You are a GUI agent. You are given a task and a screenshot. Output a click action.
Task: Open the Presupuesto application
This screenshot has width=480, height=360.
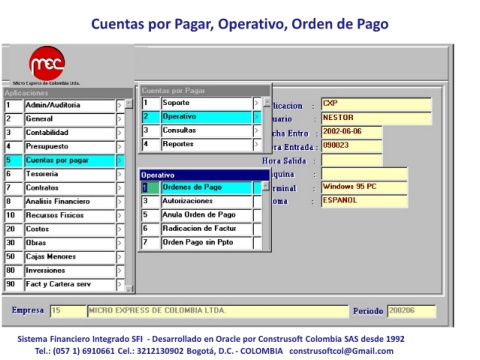[x=70, y=147]
